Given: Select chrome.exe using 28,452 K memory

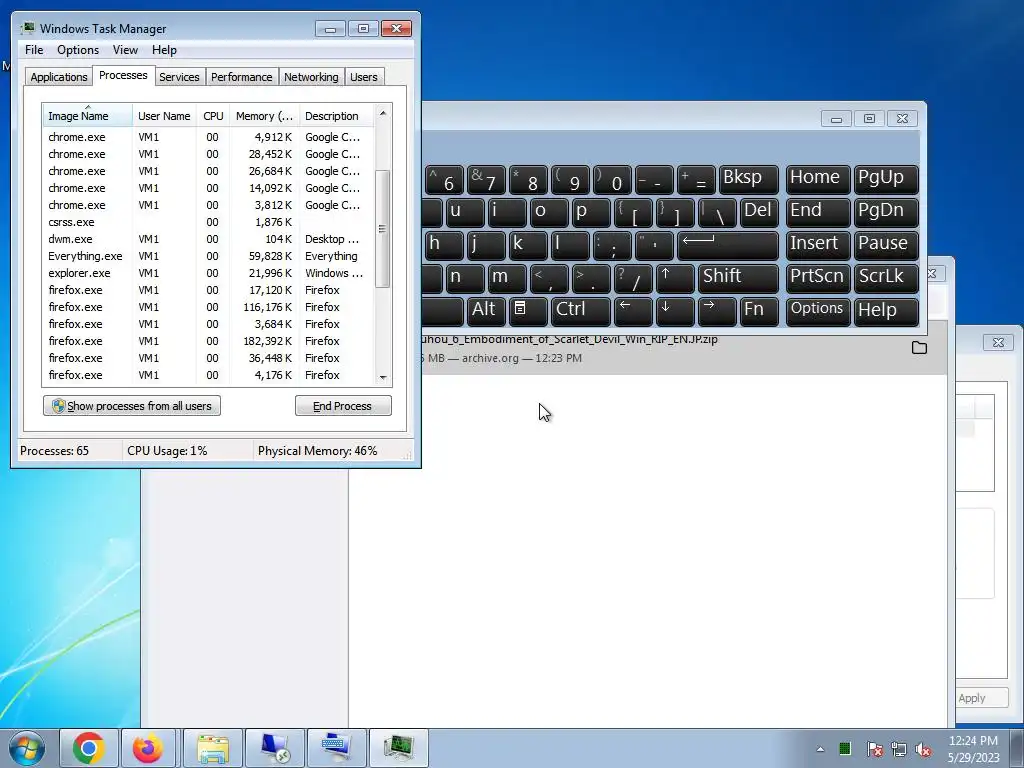Looking at the screenshot, I should pyautogui.click(x=208, y=154).
